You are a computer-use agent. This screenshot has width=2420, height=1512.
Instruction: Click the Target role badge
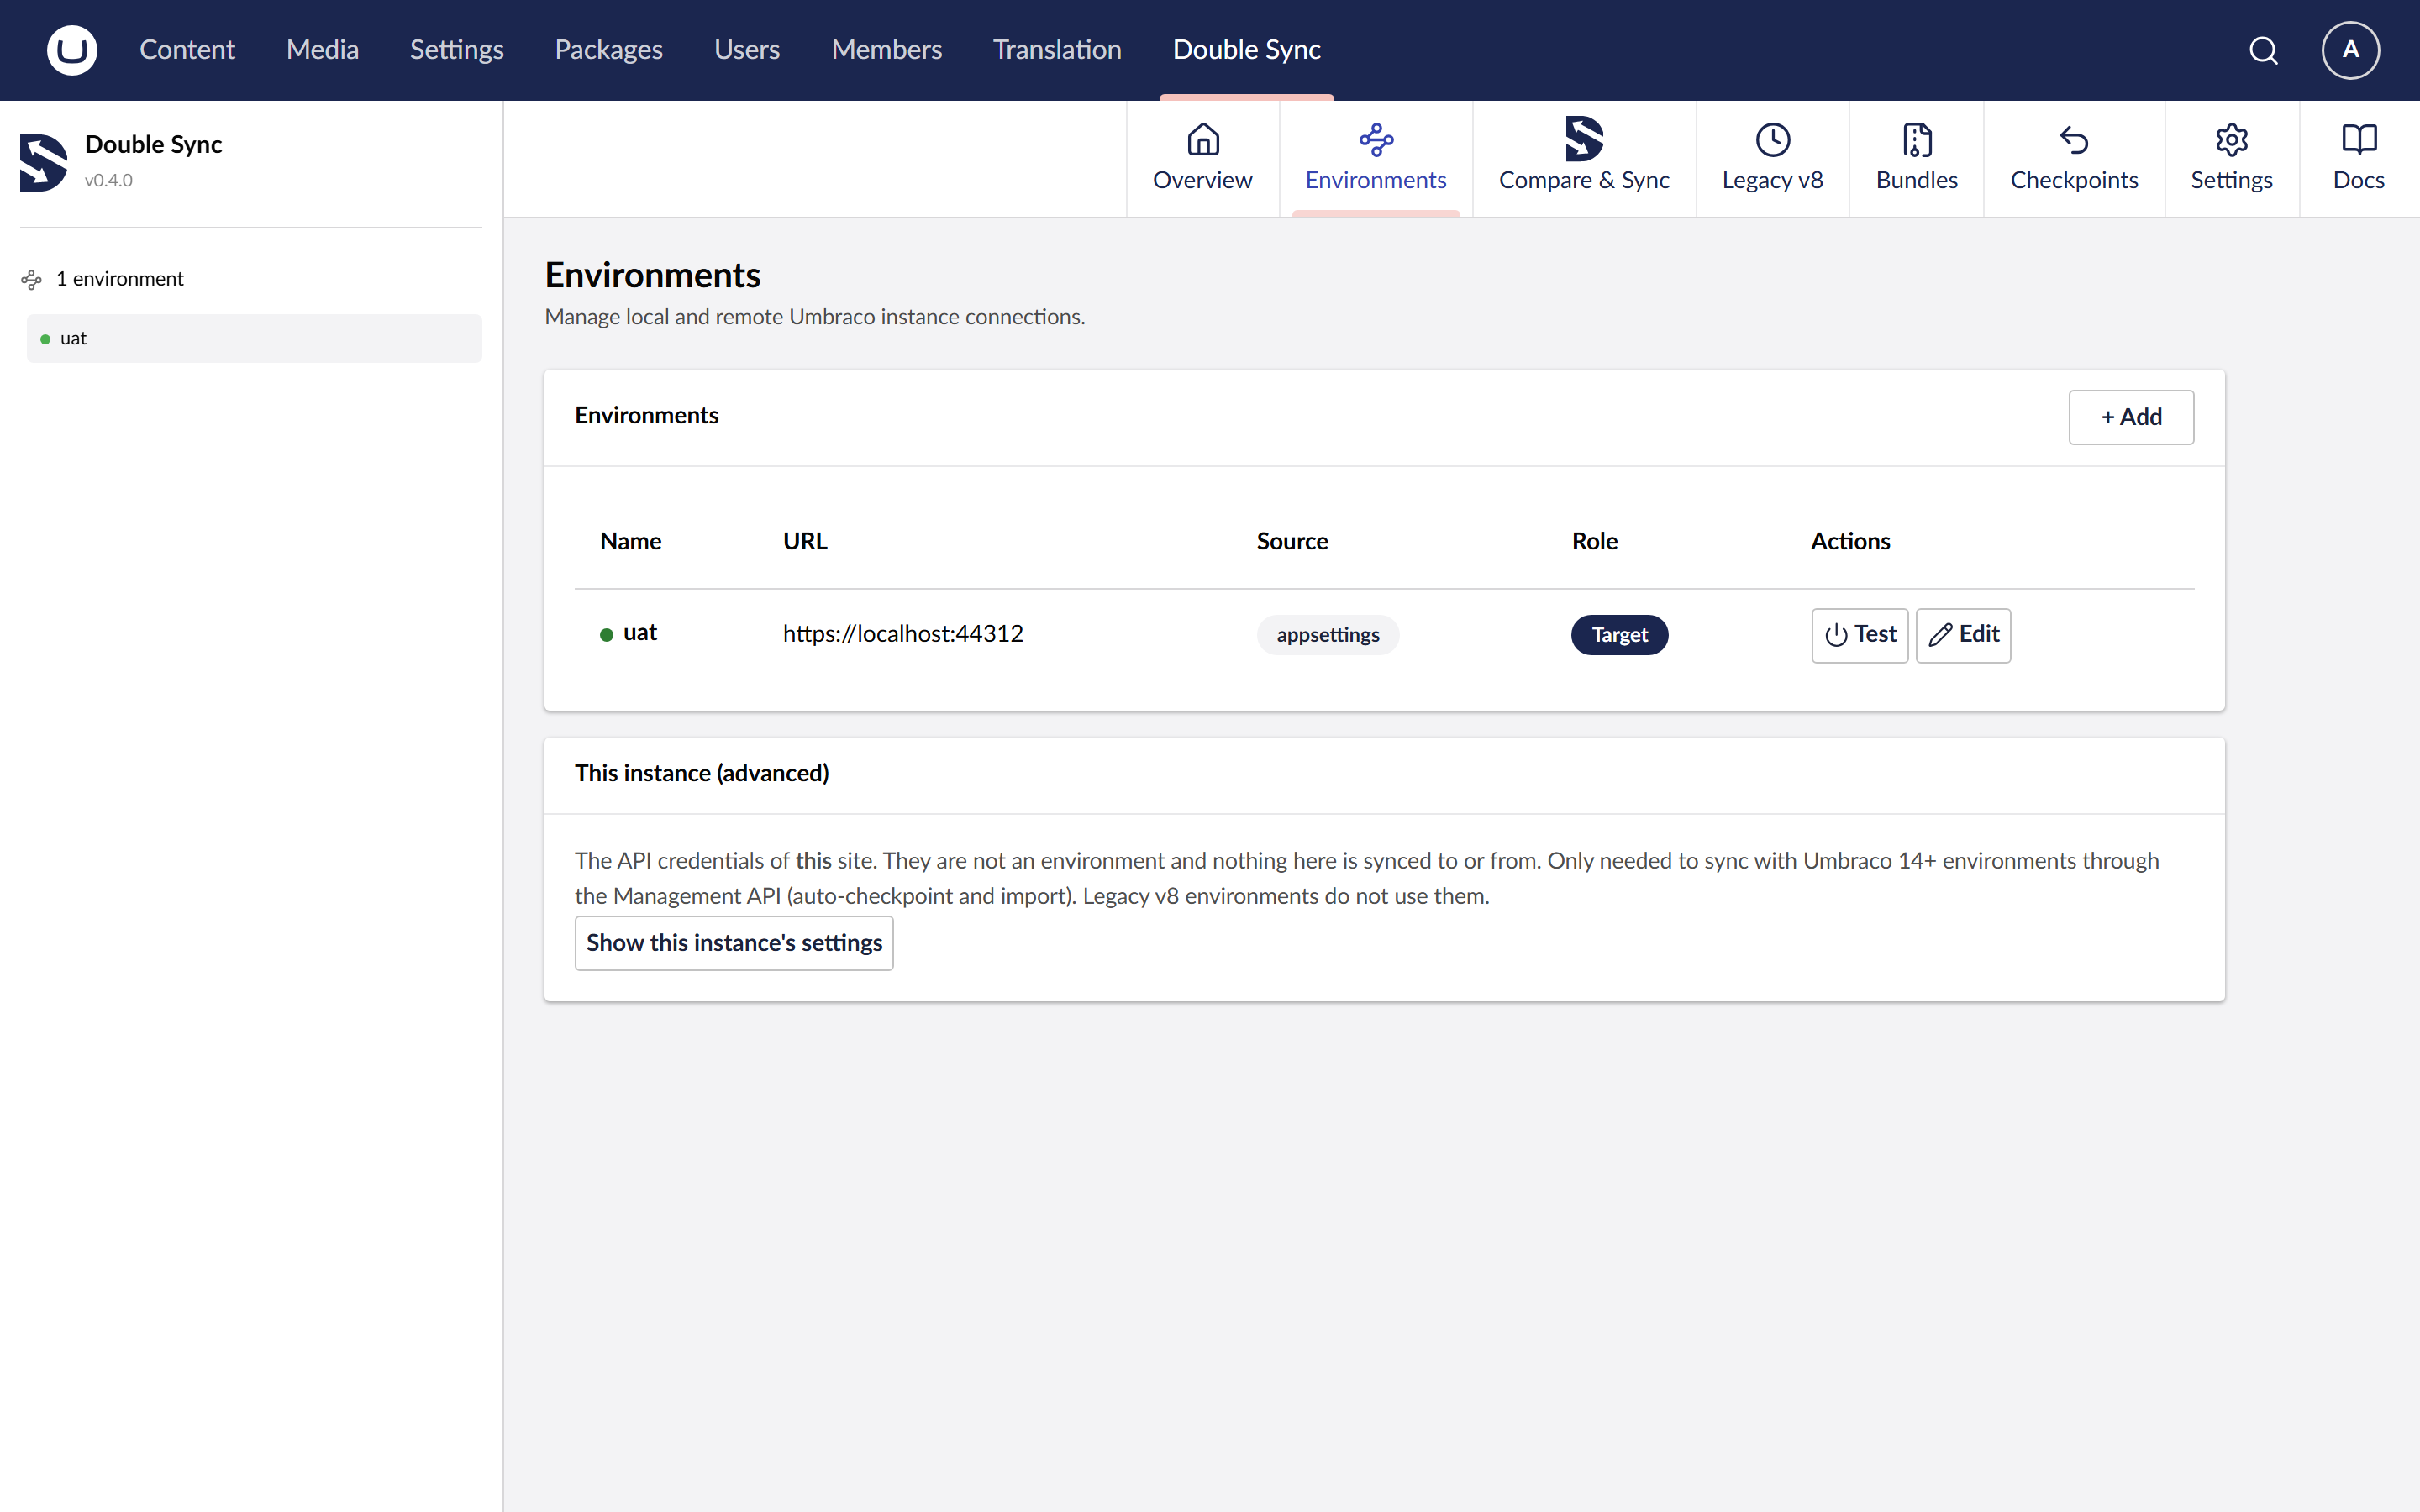coord(1620,635)
